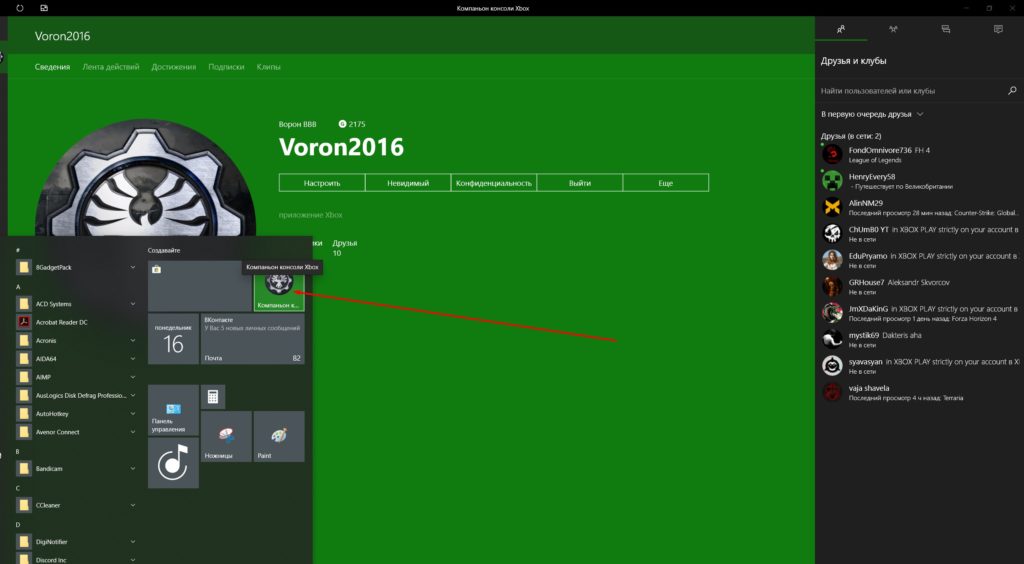This screenshot has height=564, width=1024.
Task: Click the Настроить button
Action: 322,183
